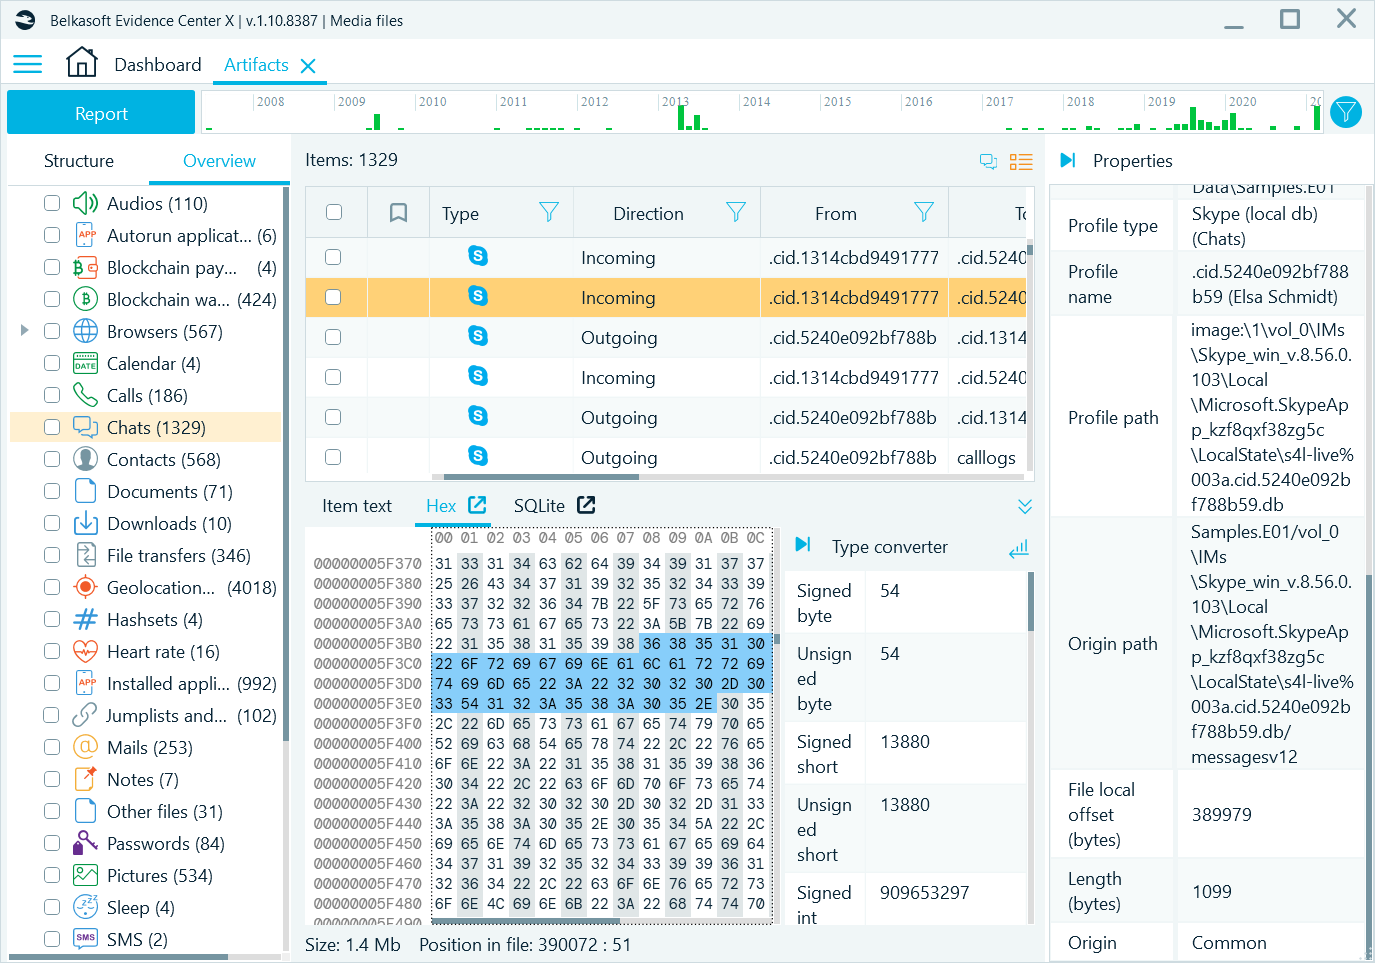Expand the Browsers (567) tree node

pyautogui.click(x=25, y=331)
